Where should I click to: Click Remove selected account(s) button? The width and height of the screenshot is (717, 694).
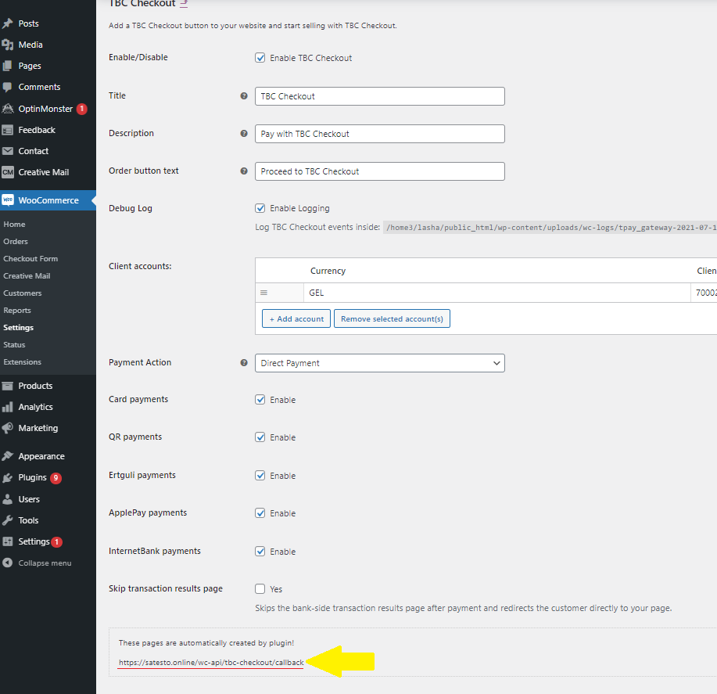pyautogui.click(x=392, y=319)
